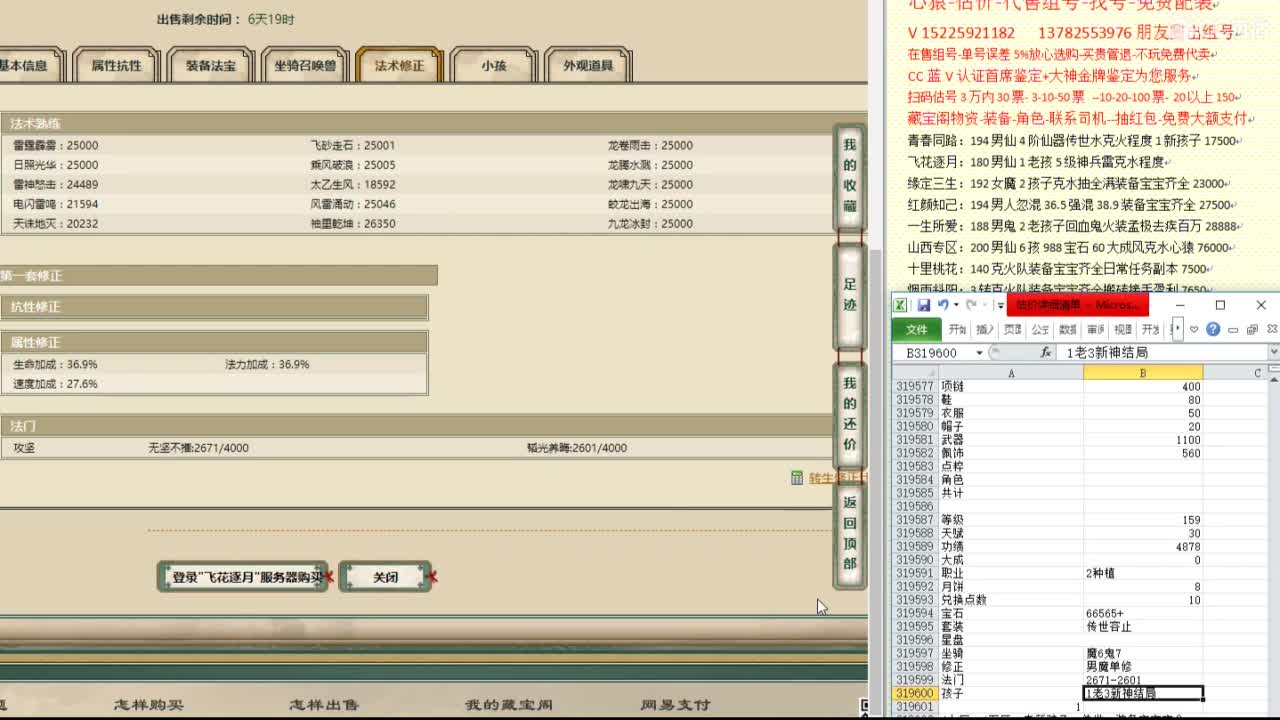This screenshot has width=1280, height=720.
Task: Open Excel help question mark icon
Action: point(1213,329)
